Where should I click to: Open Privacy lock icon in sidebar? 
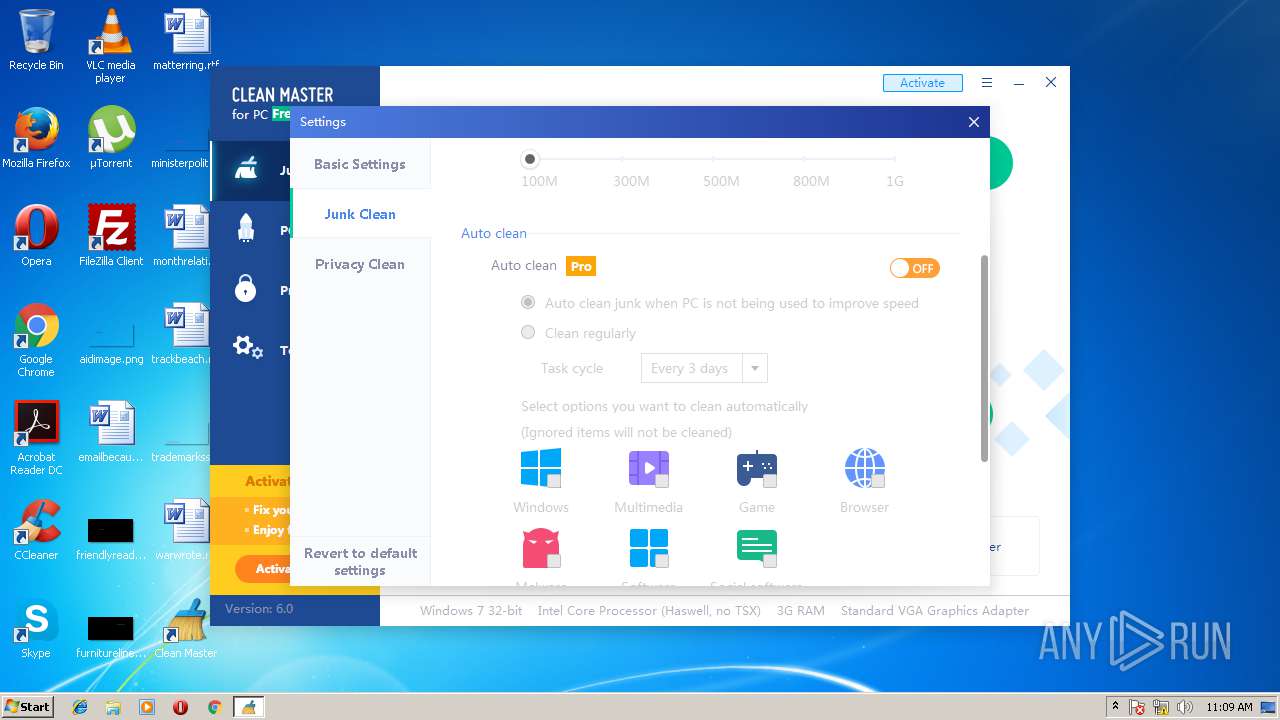coord(246,289)
